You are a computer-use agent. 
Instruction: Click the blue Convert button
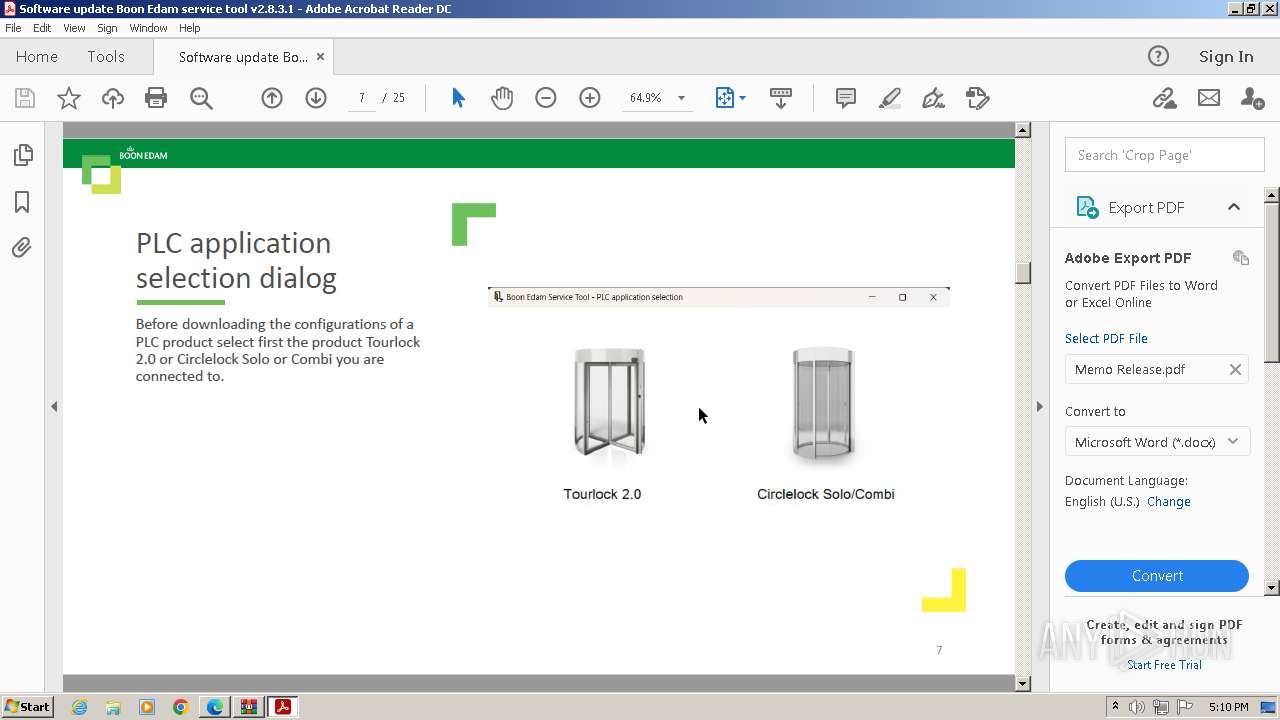1157,576
